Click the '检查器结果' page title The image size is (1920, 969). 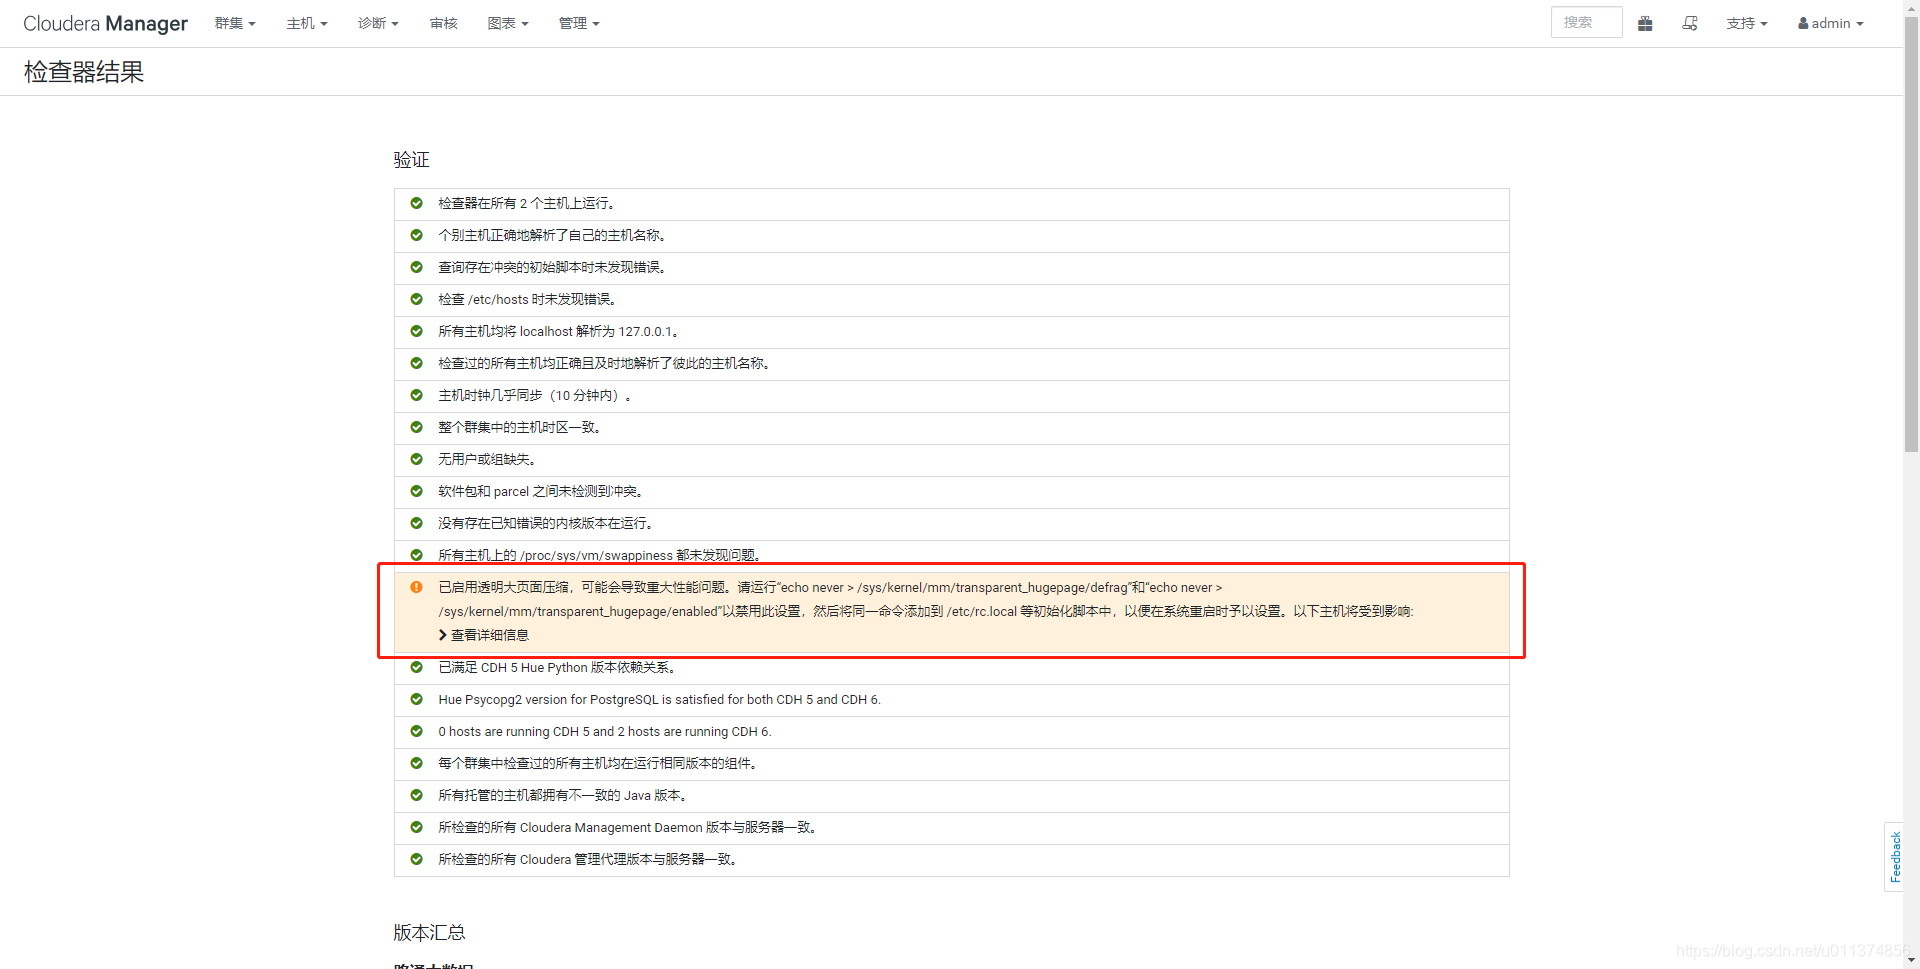tap(84, 72)
